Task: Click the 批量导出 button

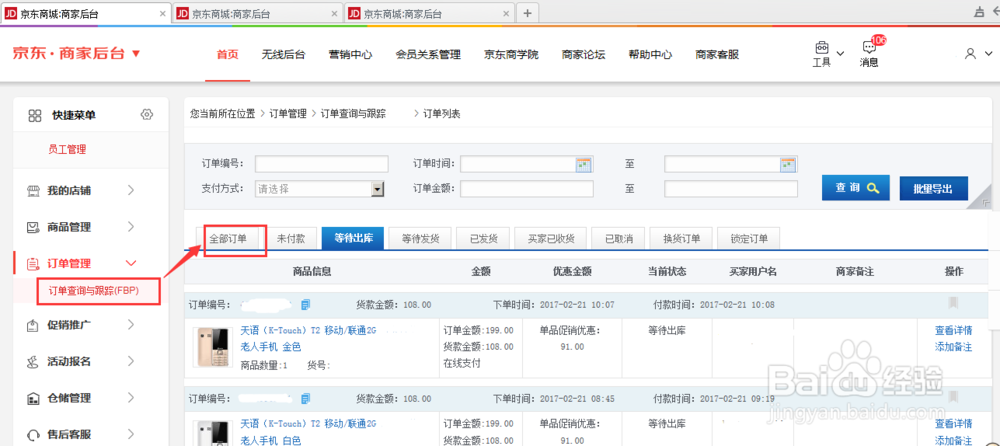Action: pos(933,189)
